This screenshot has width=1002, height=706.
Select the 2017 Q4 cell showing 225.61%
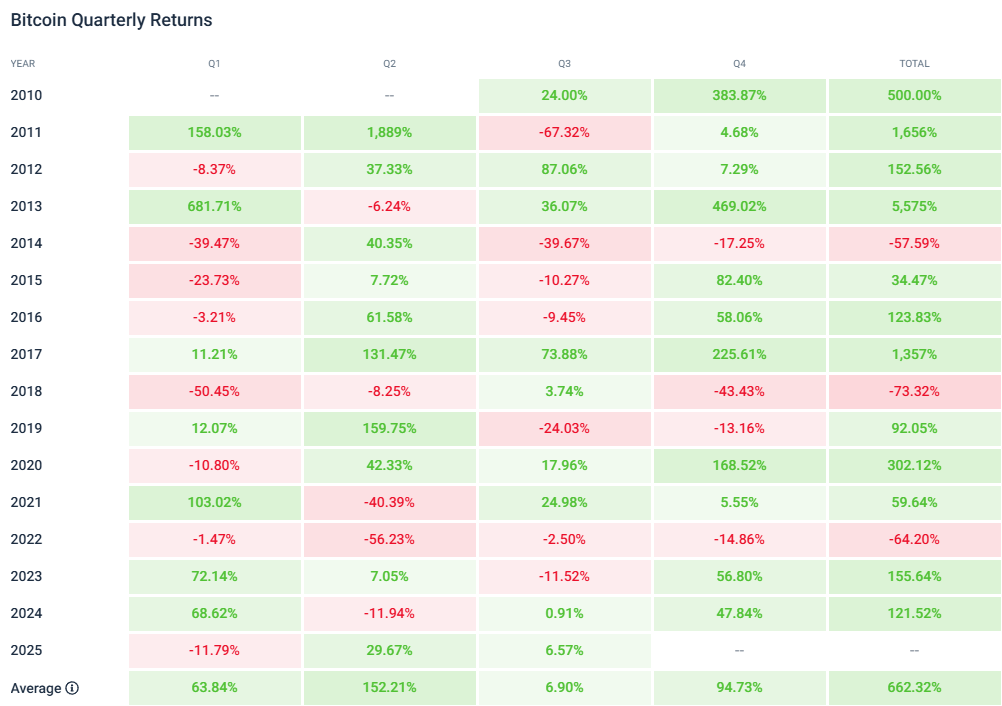click(x=739, y=354)
